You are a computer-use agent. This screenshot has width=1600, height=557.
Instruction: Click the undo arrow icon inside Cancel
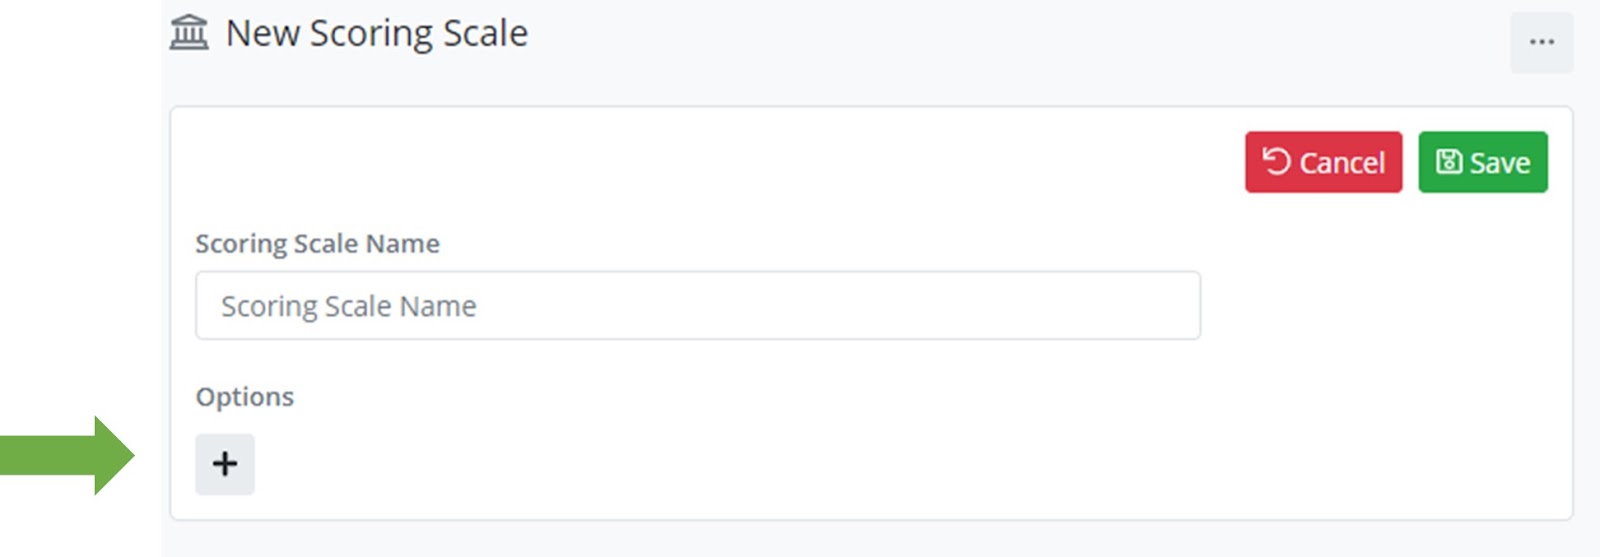click(x=1276, y=161)
